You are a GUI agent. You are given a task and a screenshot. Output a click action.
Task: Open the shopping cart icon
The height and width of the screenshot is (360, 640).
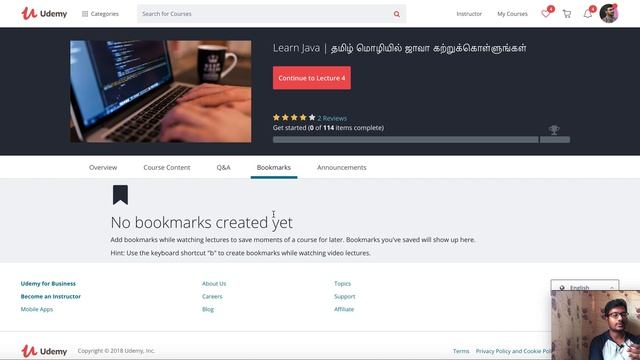coord(567,14)
